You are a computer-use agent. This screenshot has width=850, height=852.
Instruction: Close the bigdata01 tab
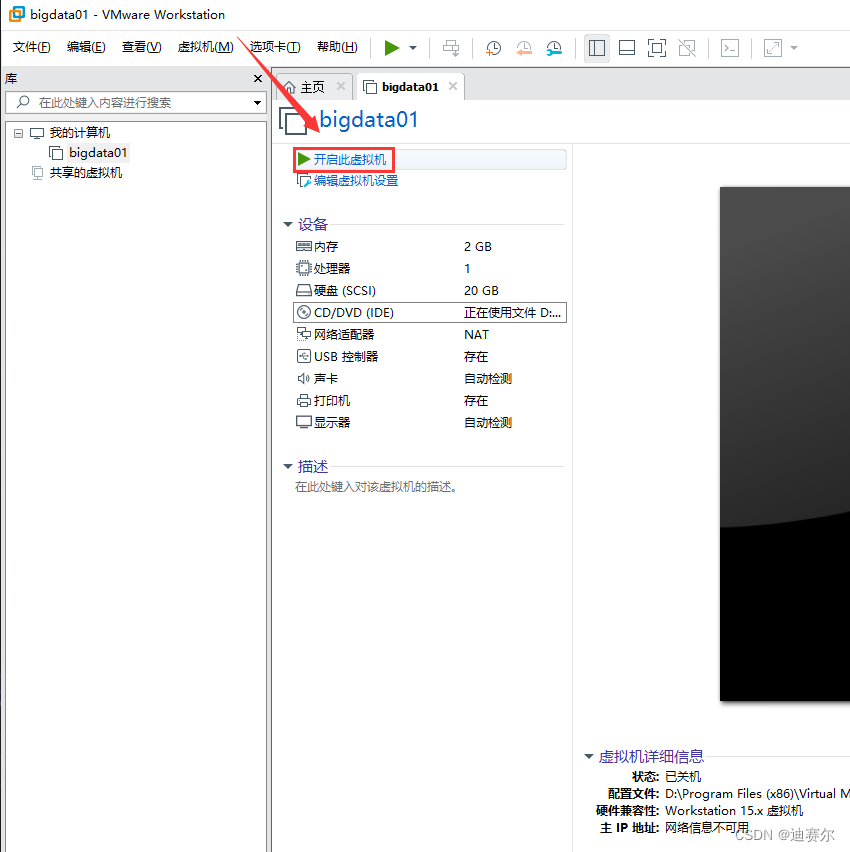(453, 86)
